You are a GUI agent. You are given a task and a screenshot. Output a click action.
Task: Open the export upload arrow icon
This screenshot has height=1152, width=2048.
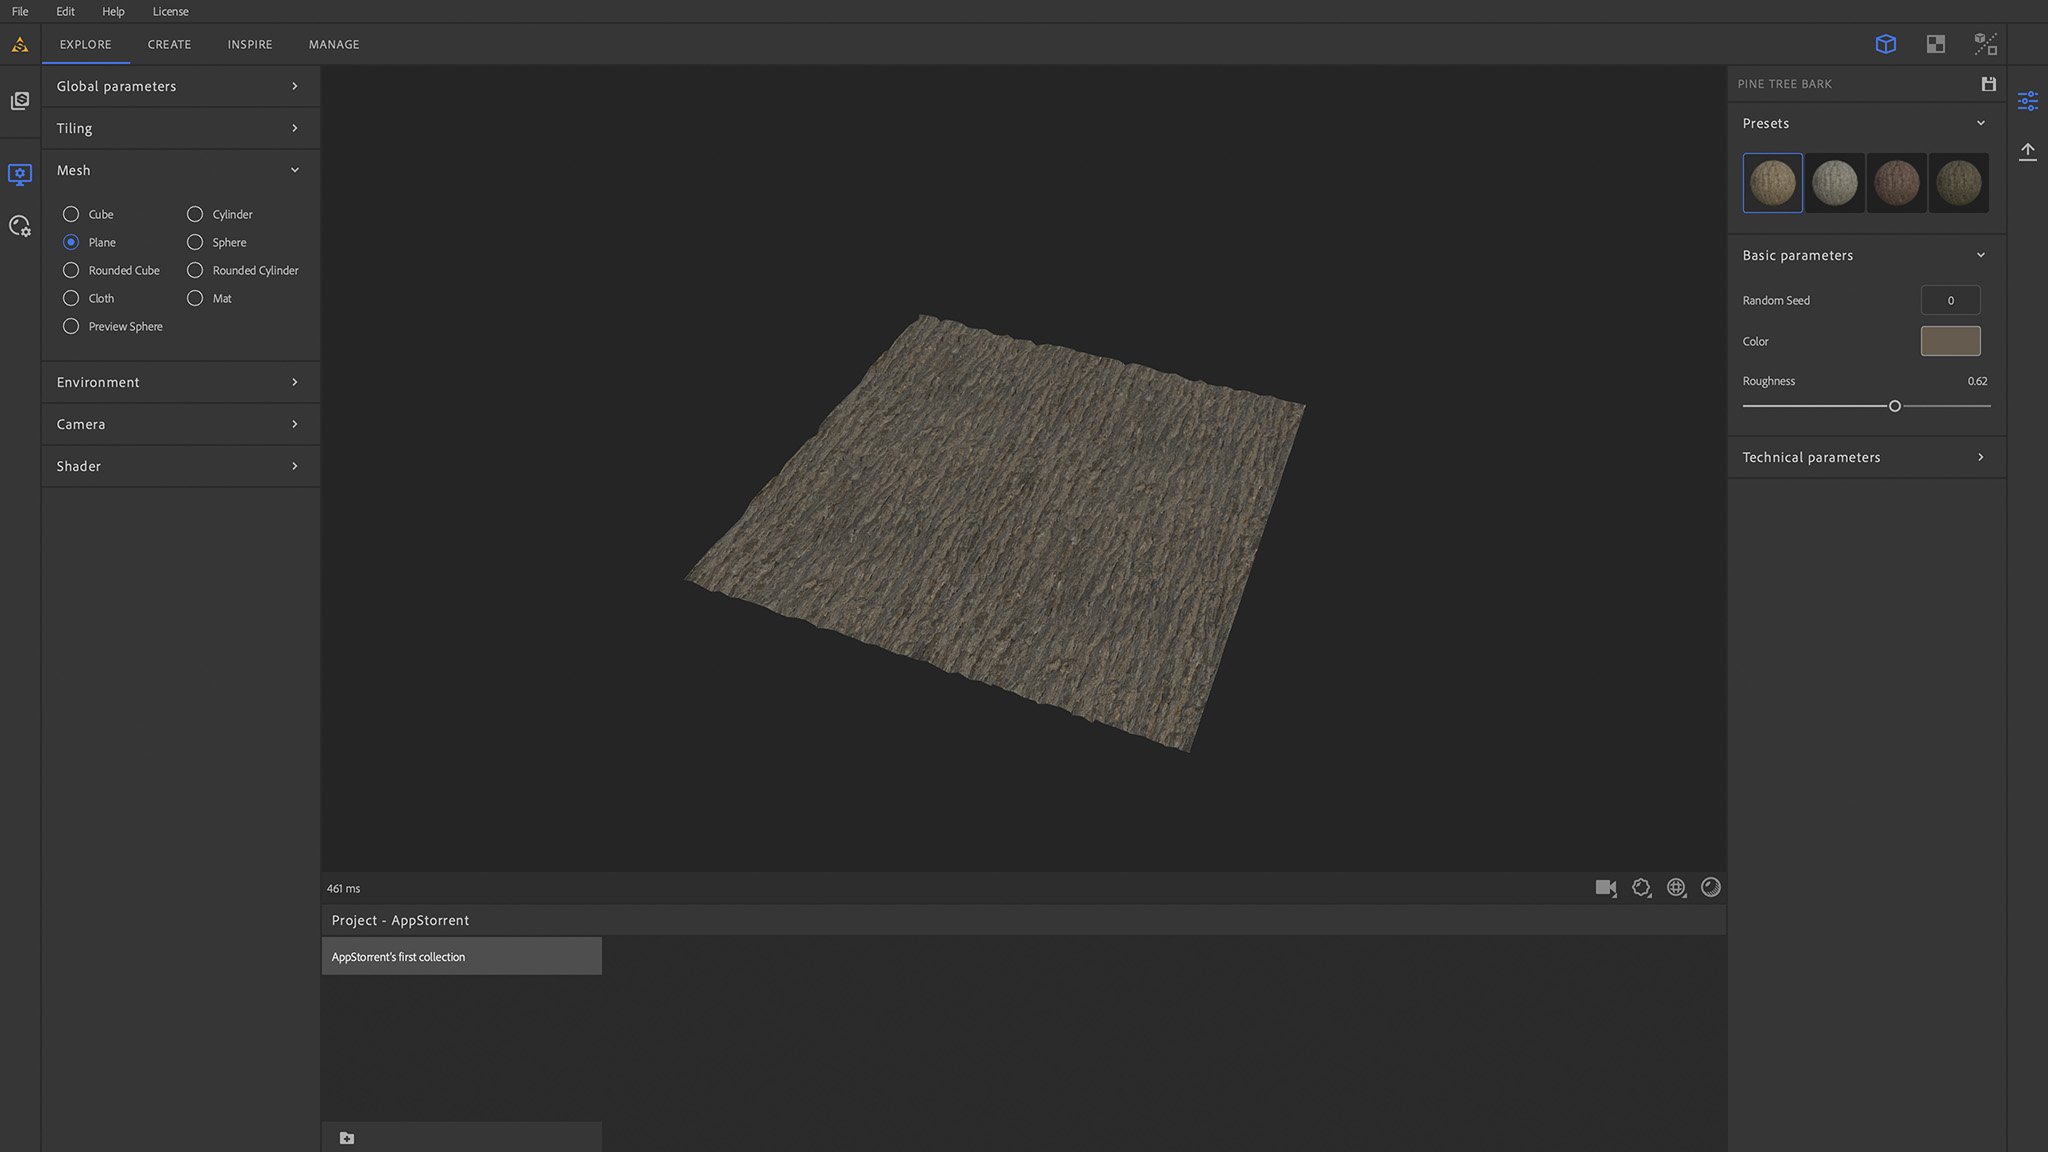click(x=2027, y=151)
